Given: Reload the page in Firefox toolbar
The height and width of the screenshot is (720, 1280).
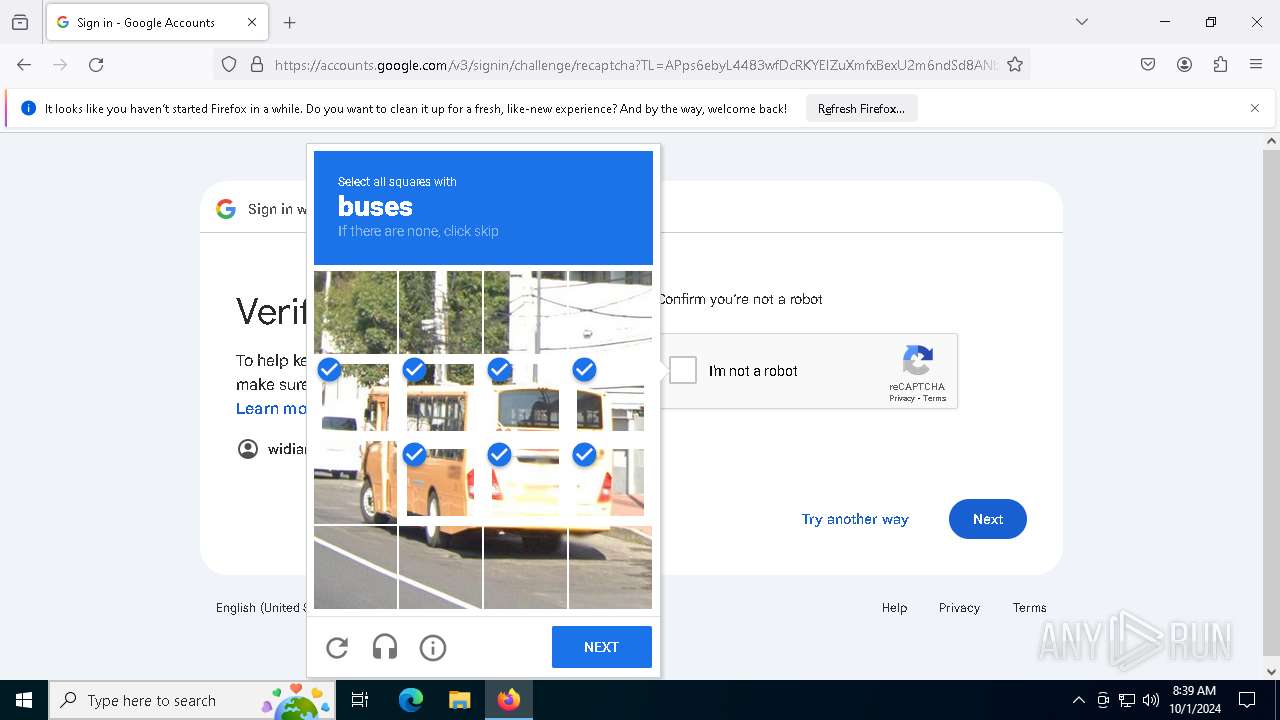Looking at the screenshot, I should tap(96, 65).
